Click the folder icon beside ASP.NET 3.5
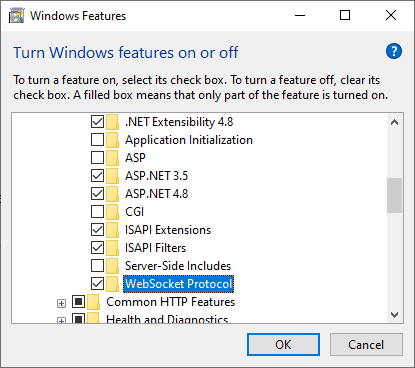This screenshot has width=415, height=368. 113,176
